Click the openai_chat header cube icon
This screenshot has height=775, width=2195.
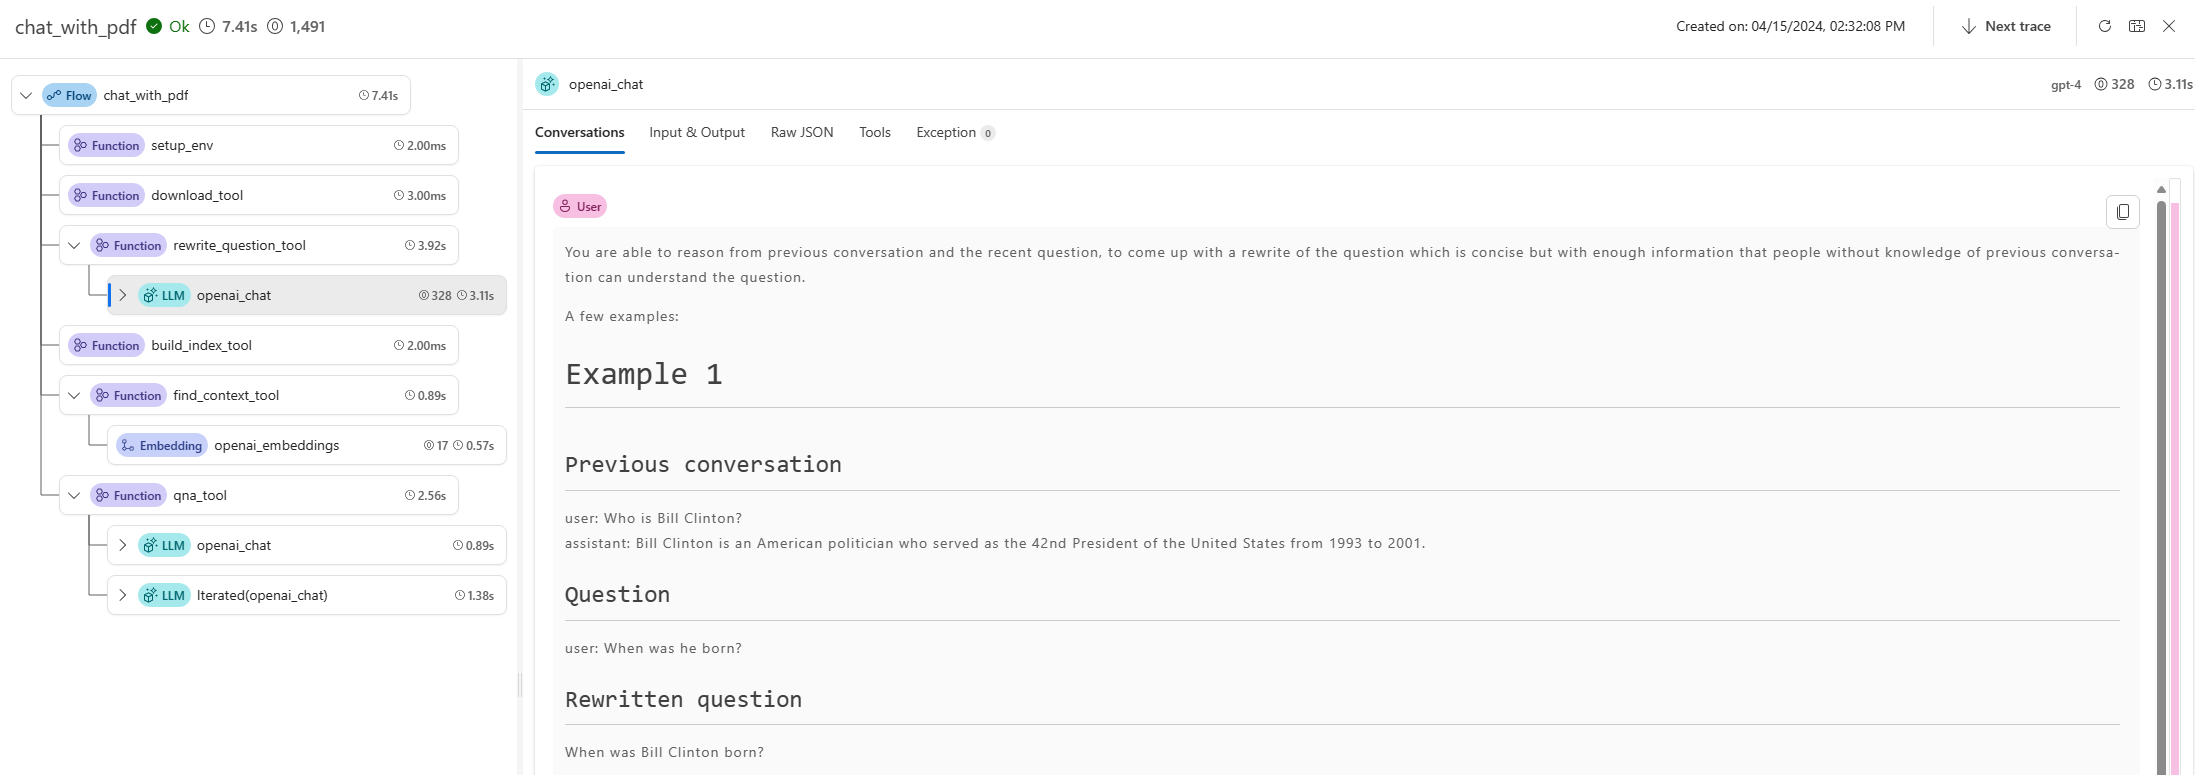click(x=547, y=84)
